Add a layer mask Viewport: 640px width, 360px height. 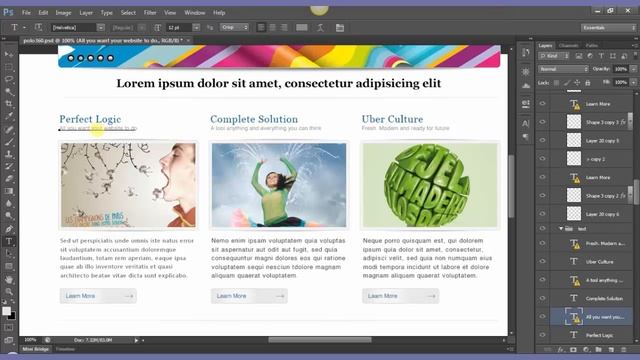coord(573,350)
